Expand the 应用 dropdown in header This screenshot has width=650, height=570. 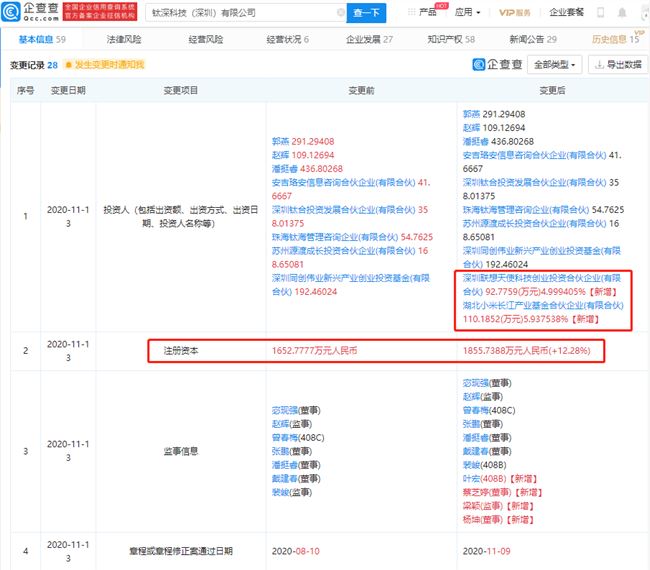pyautogui.click(x=467, y=12)
